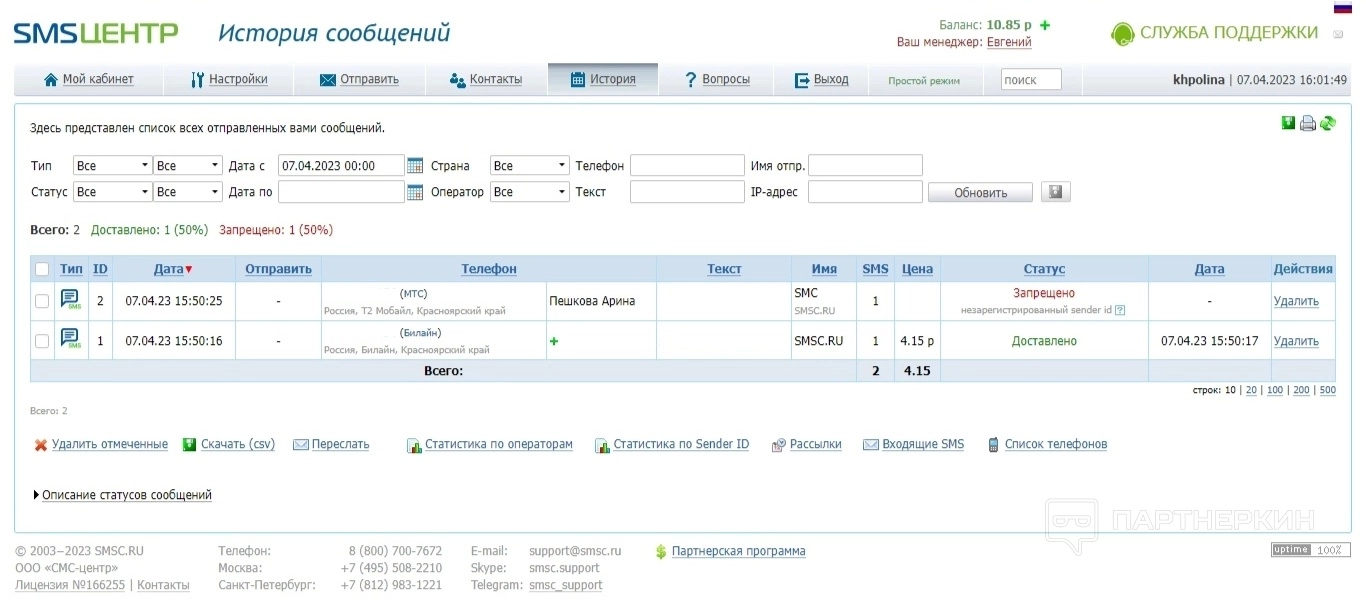Click the green plus in the Билайн row
This screenshot has height=608, width=1366.
pyautogui.click(x=554, y=341)
